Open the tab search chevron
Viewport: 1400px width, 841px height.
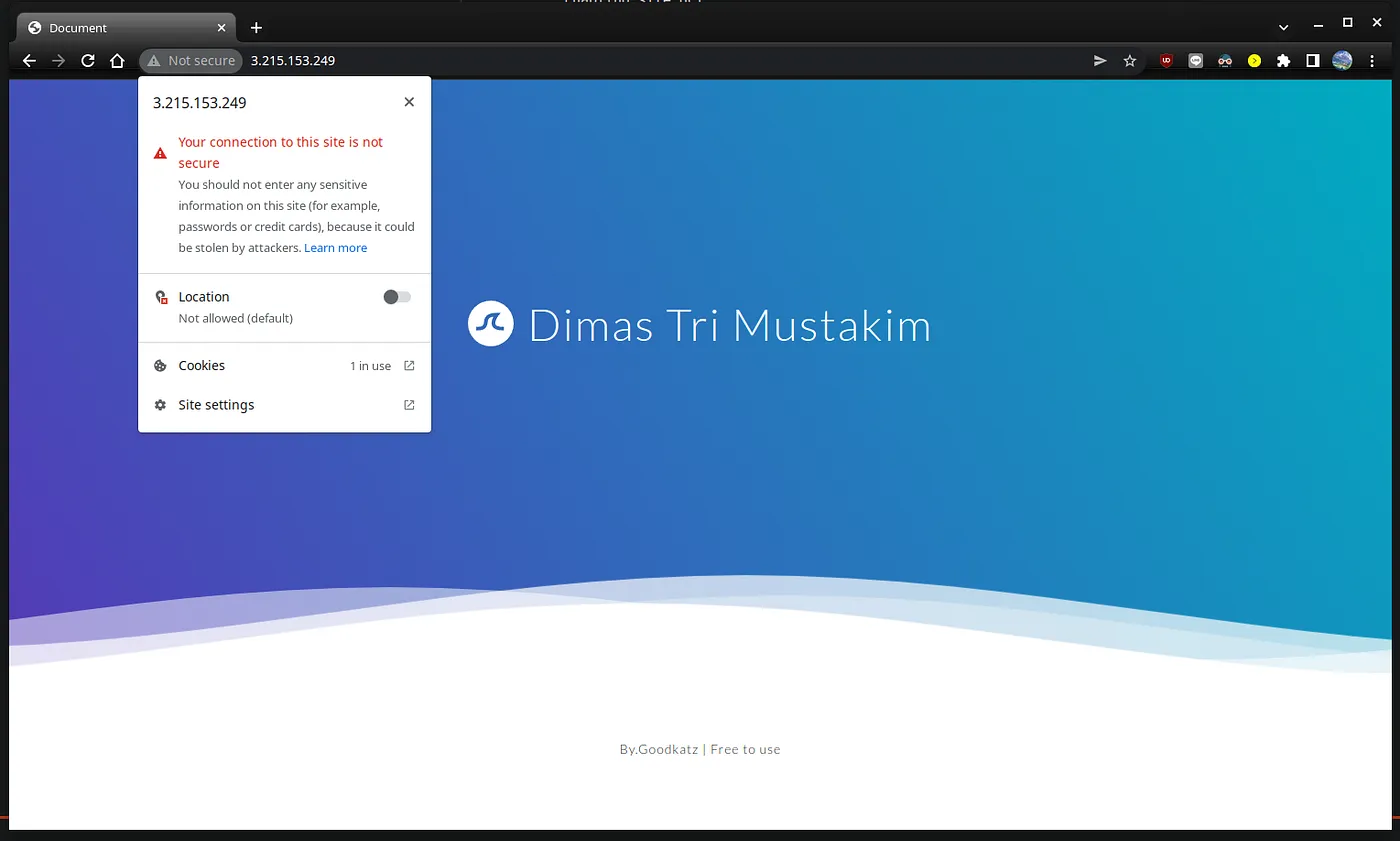pyautogui.click(x=1282, y=27)
